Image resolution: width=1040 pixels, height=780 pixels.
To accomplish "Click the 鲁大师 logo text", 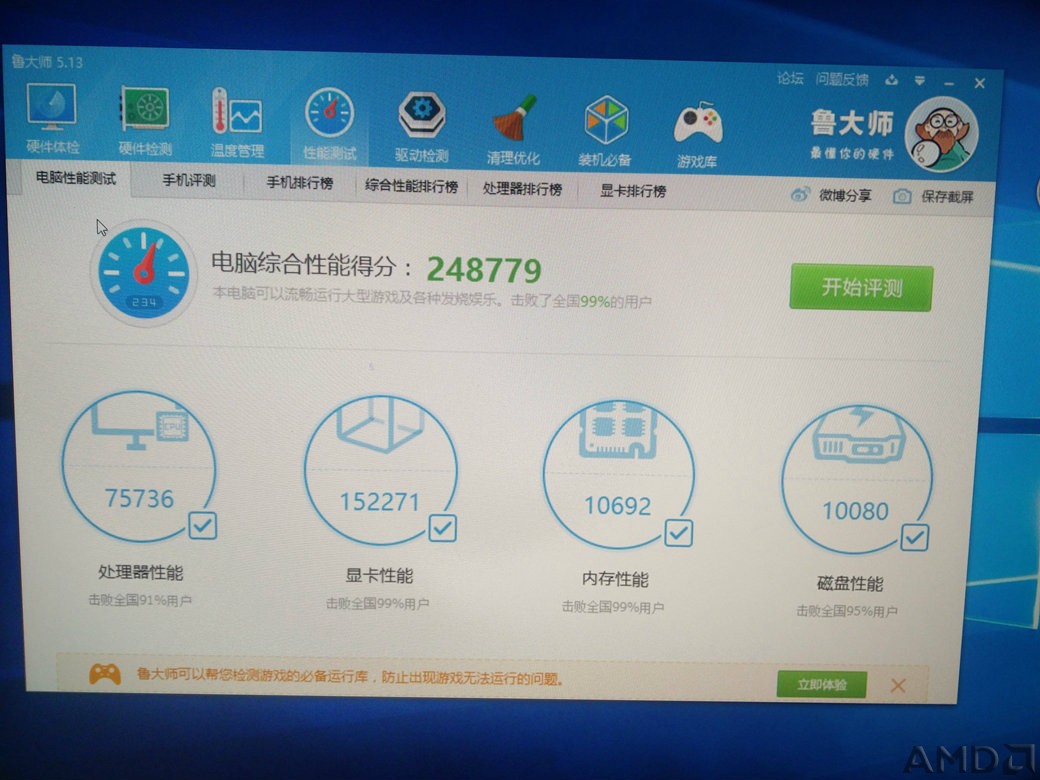I will (x=852, y=123).
